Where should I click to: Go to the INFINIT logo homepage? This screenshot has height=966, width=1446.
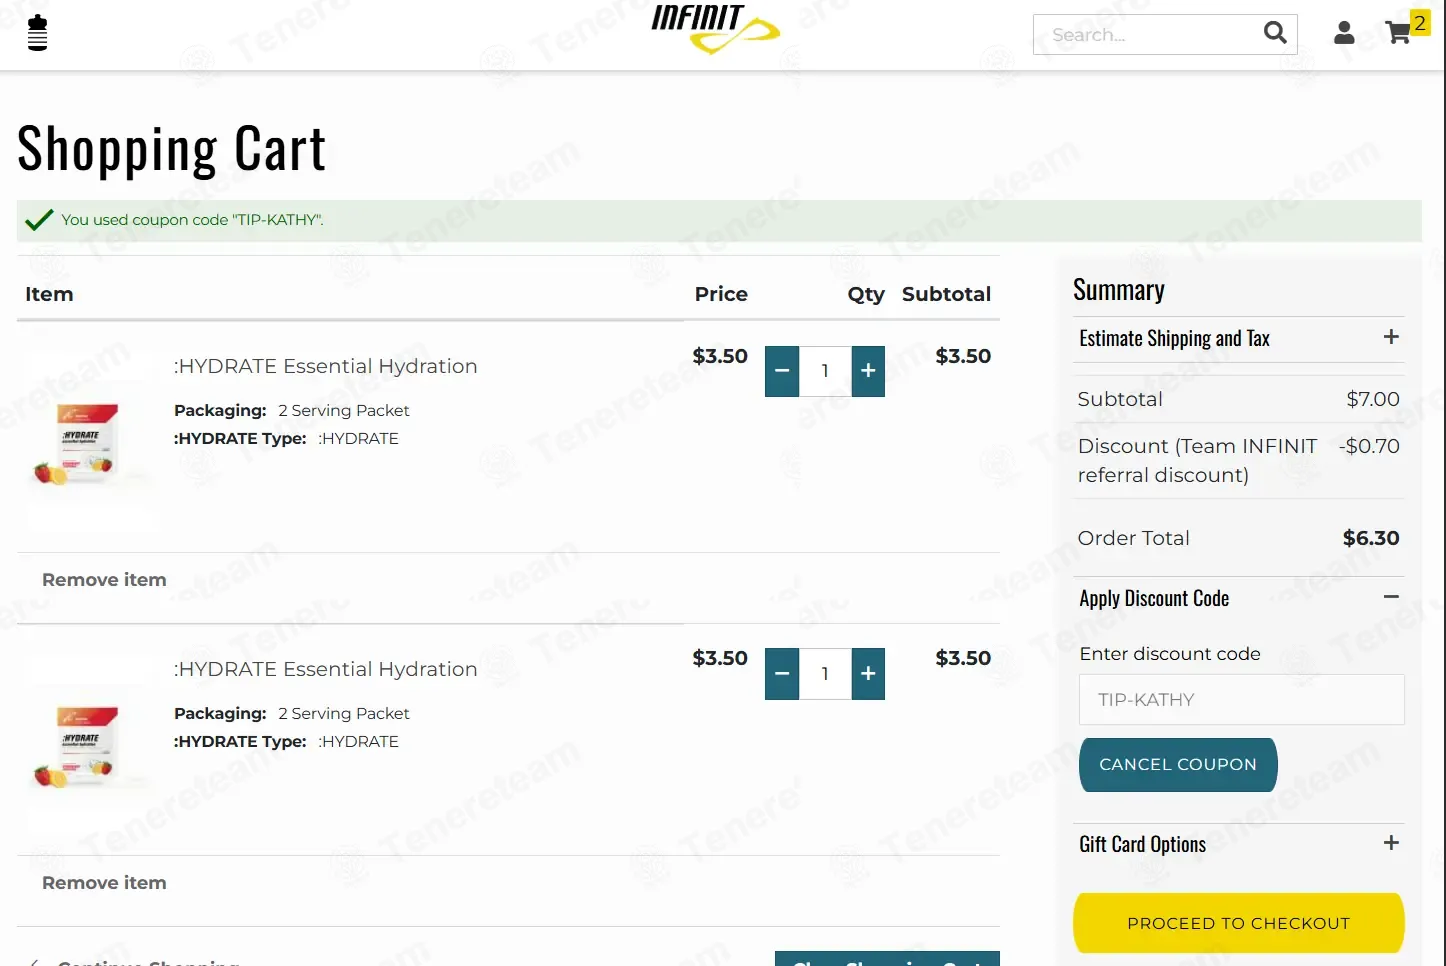[715, 29]
